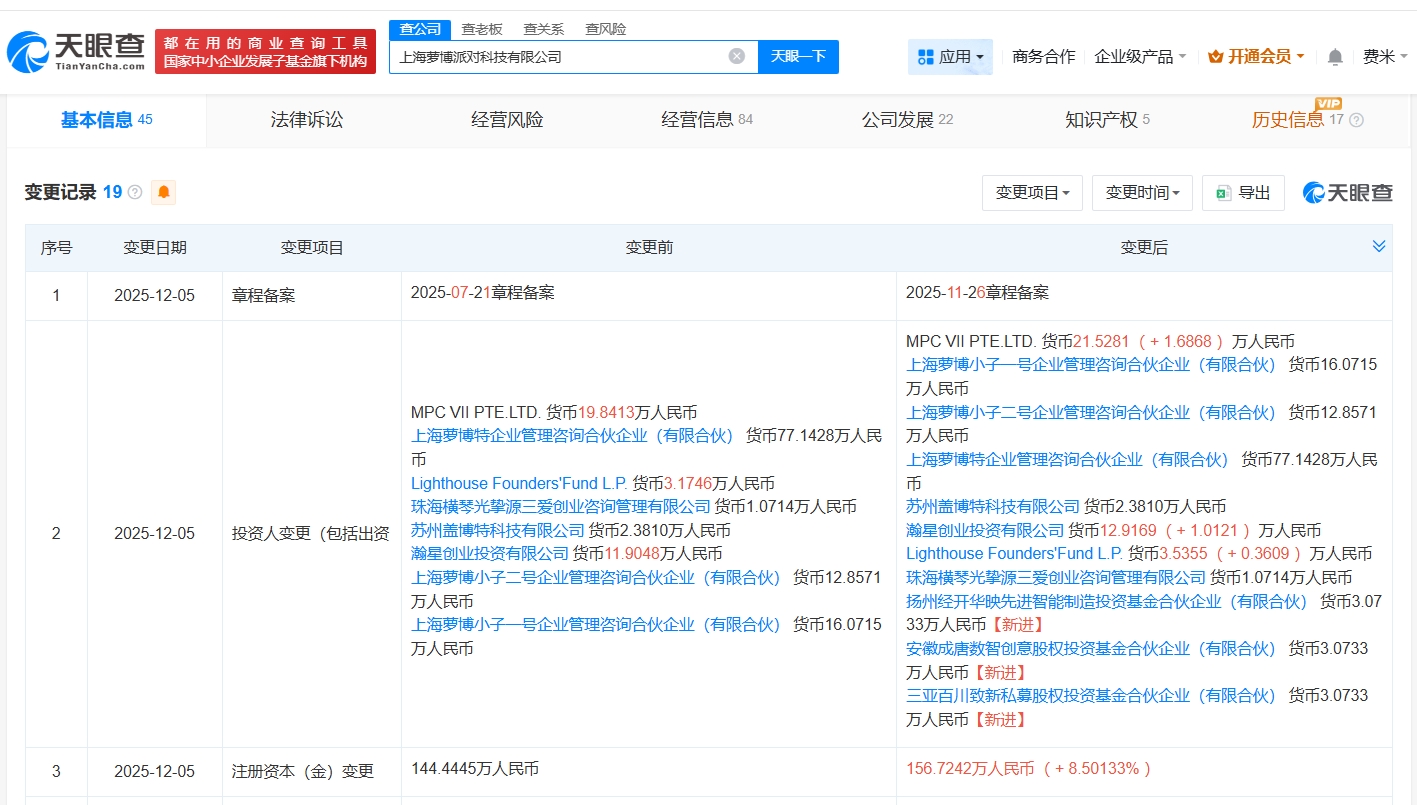
Task: Clear the search box with the circled X icon
Action: [738, 57]
